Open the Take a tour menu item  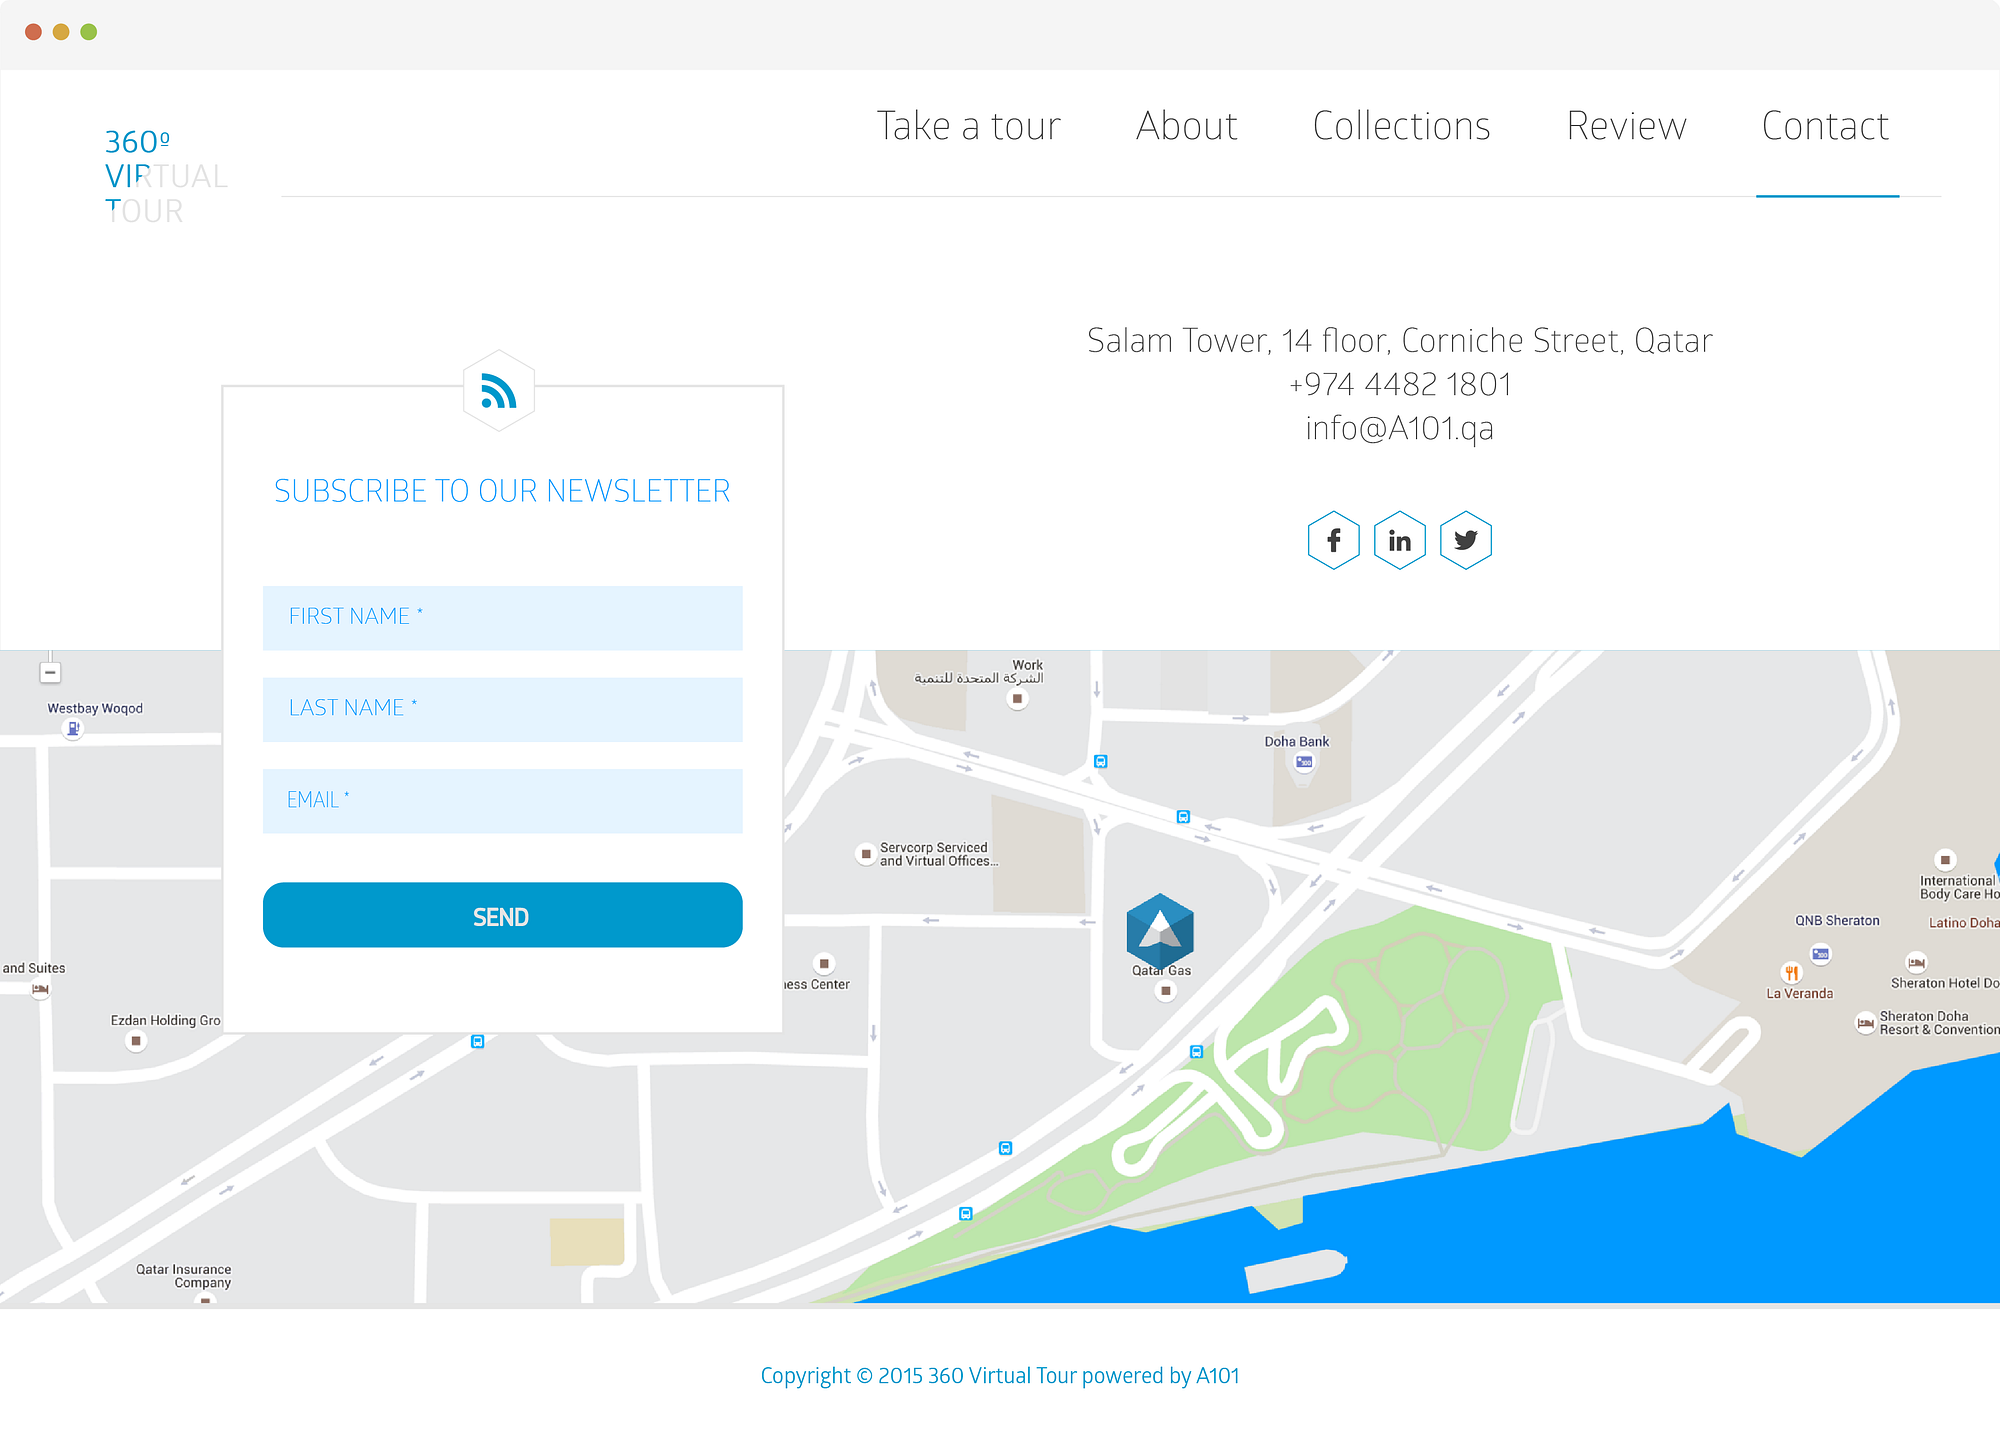pyautogui.click(x=967, y=127)
